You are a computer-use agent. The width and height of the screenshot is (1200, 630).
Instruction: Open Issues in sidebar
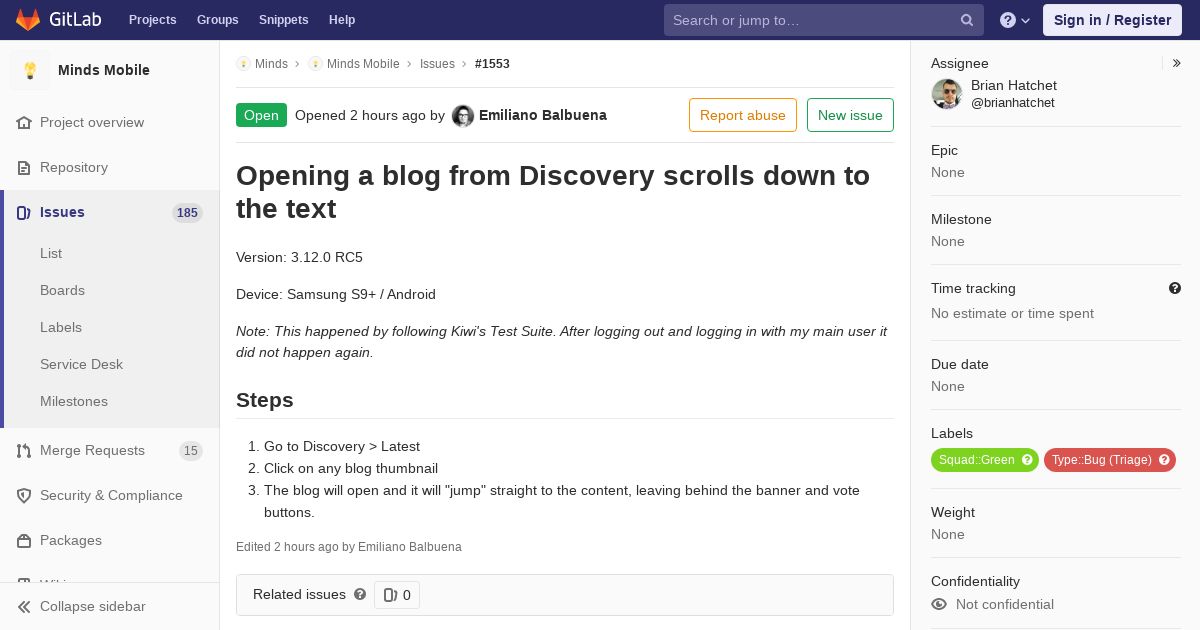[x=62, y=212]
